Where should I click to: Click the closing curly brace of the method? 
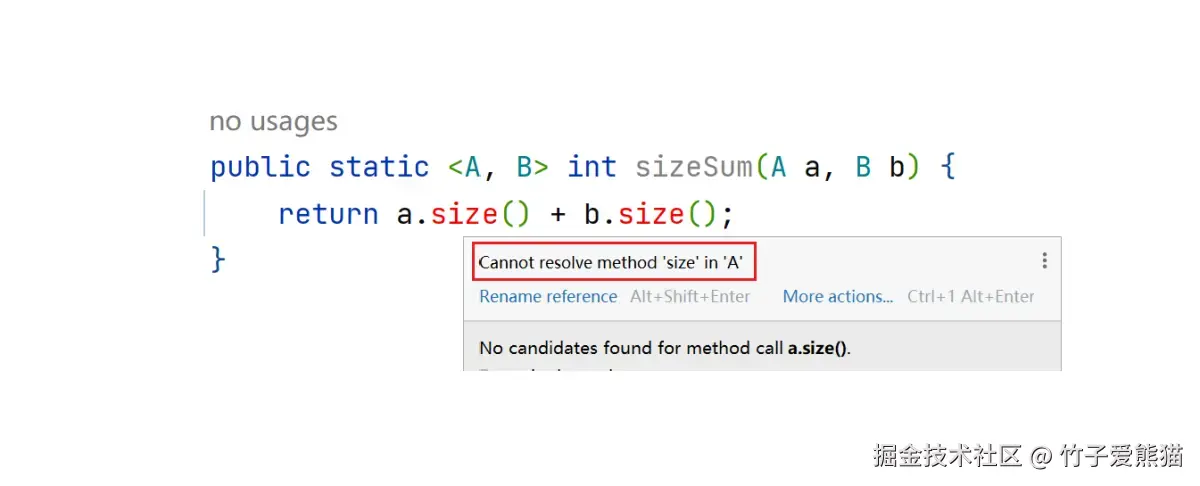click(218, 260)
